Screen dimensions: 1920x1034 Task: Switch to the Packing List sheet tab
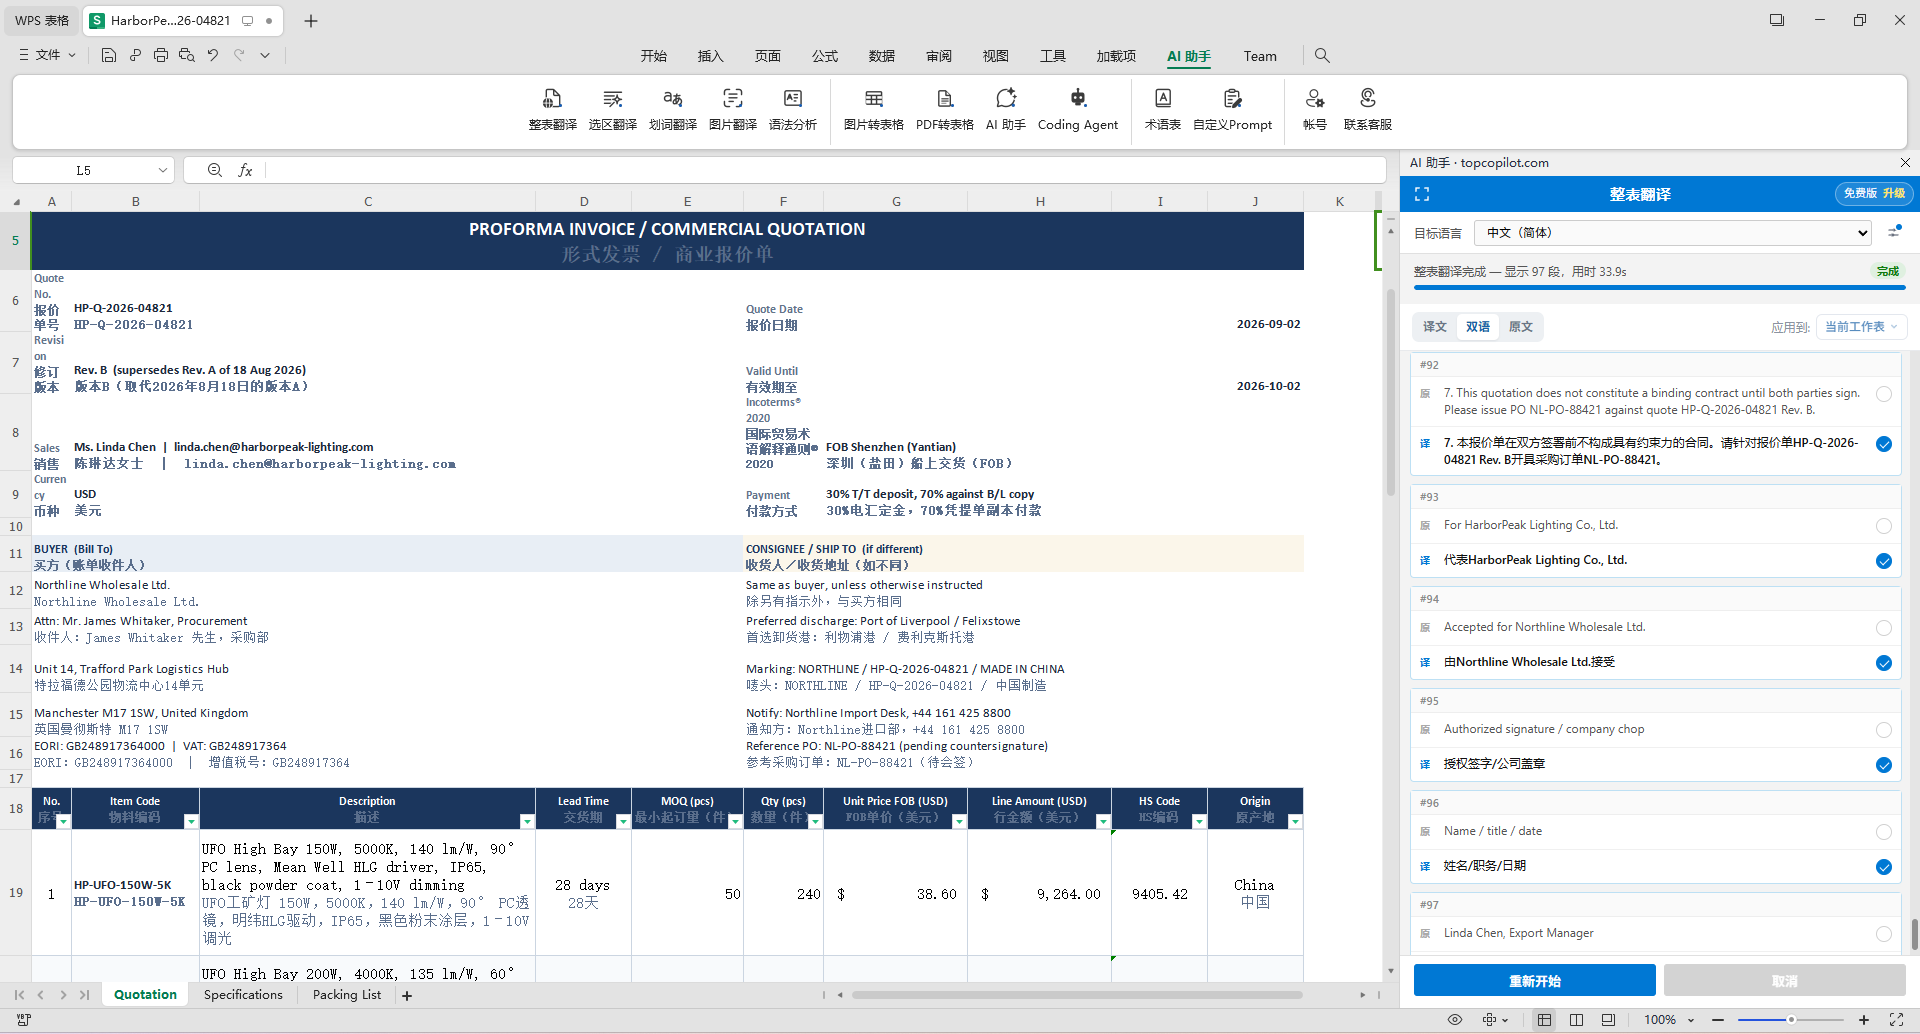click(x=347, y=995)
